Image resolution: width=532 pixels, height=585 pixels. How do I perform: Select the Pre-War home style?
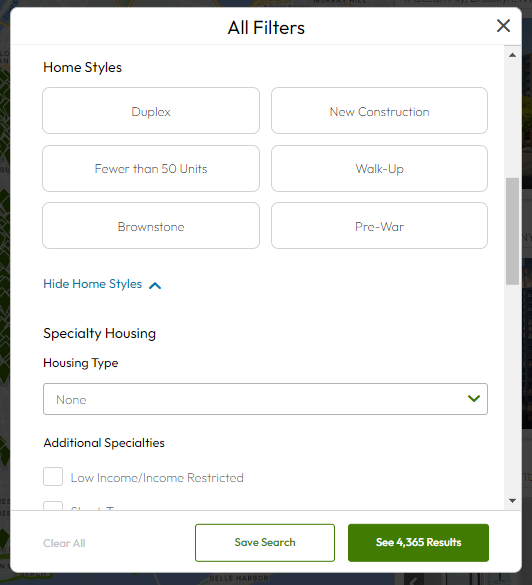pos(379,226)
